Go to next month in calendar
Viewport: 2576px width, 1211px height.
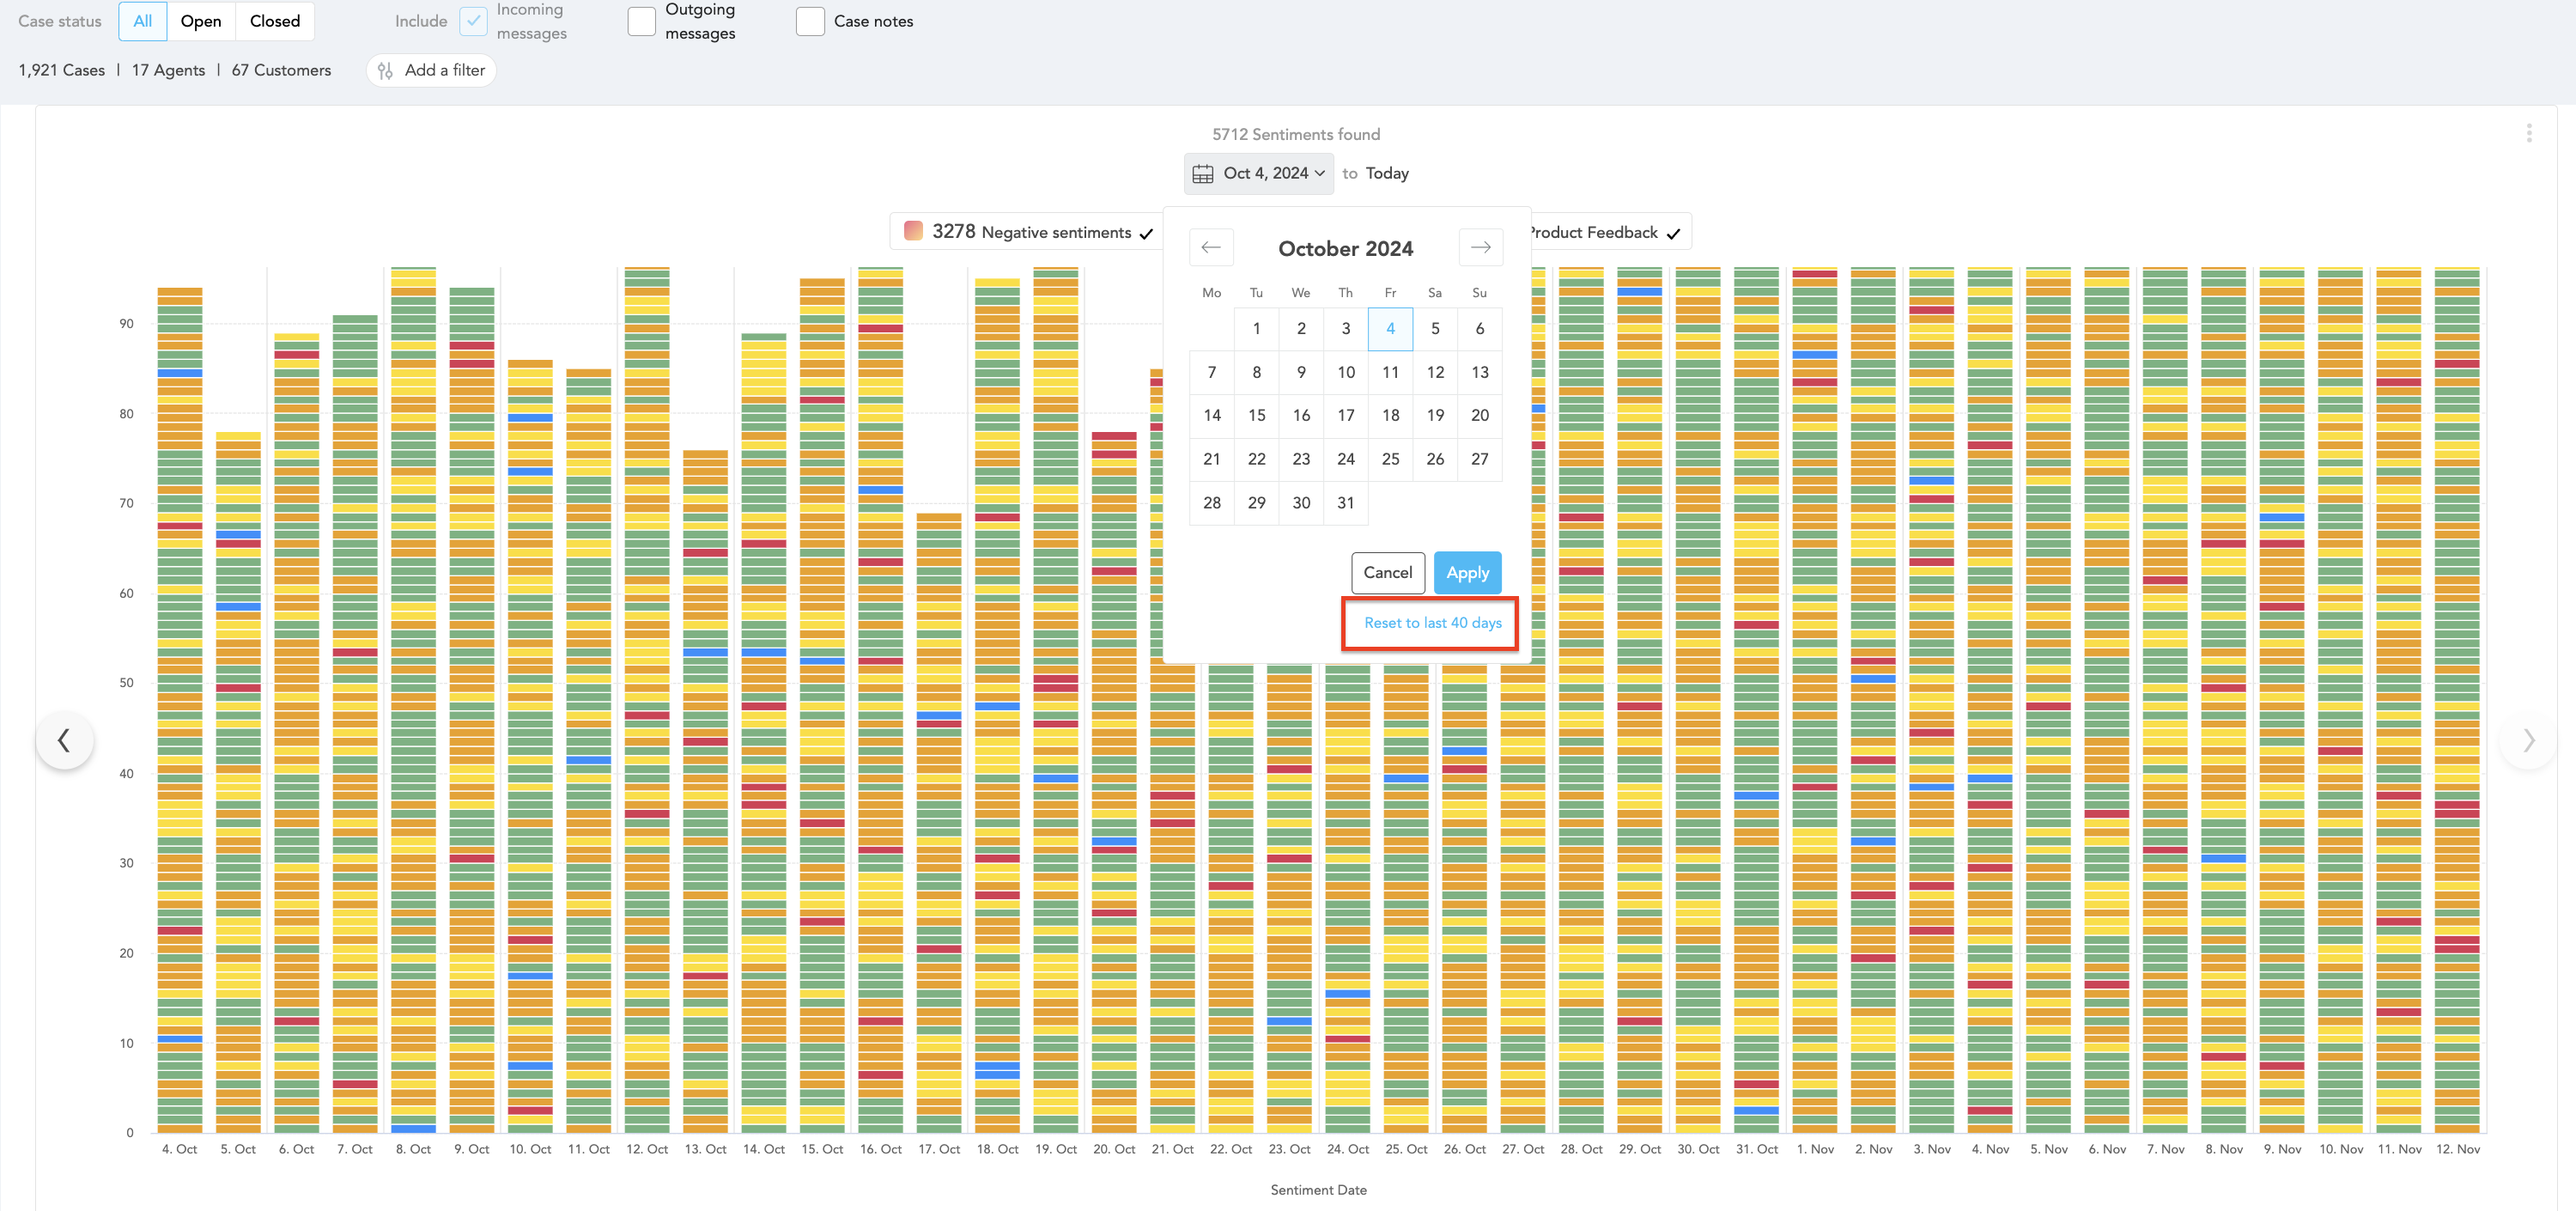pos(1480,247)
